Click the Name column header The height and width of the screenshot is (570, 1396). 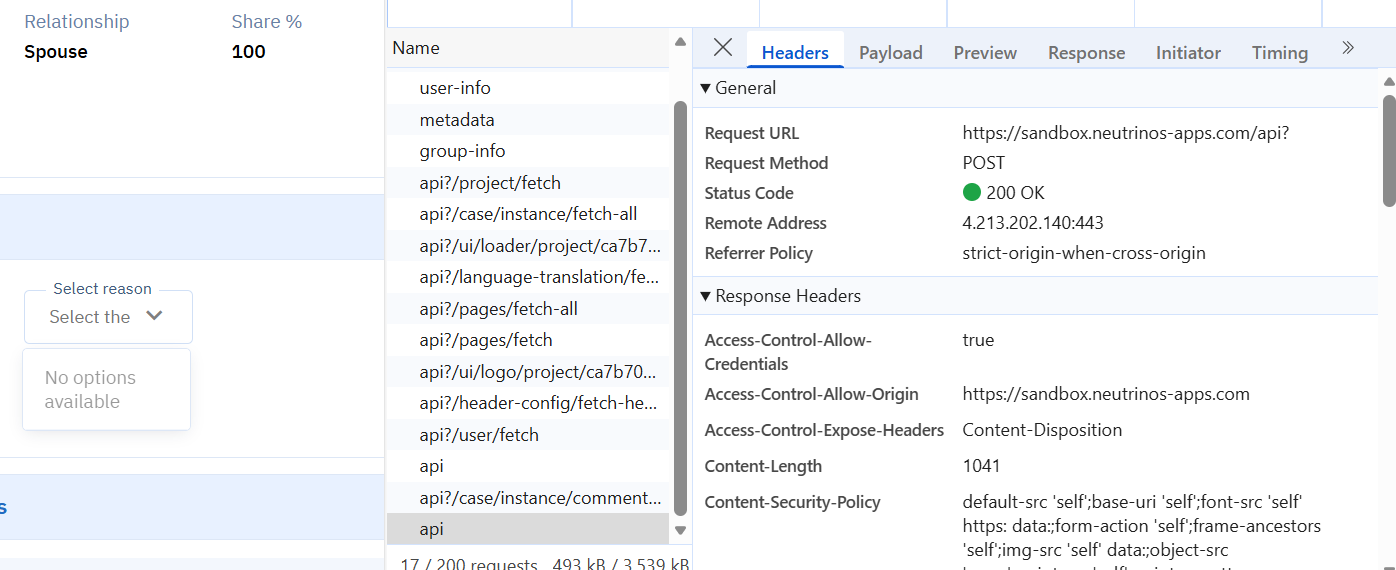pyautogui.click(x=528, y=48)
